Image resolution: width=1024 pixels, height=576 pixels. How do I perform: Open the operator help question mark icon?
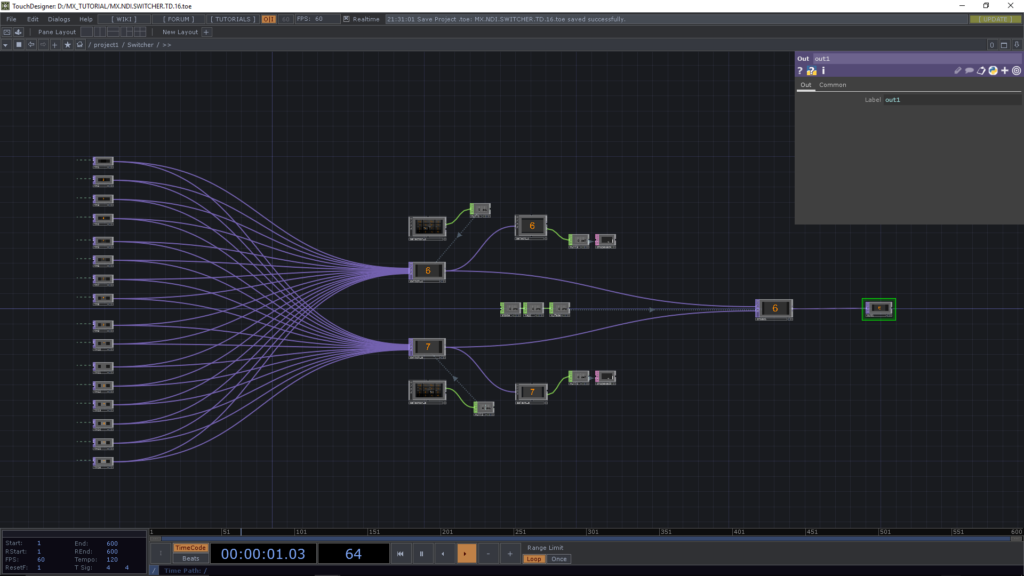[x=800, y=71]
